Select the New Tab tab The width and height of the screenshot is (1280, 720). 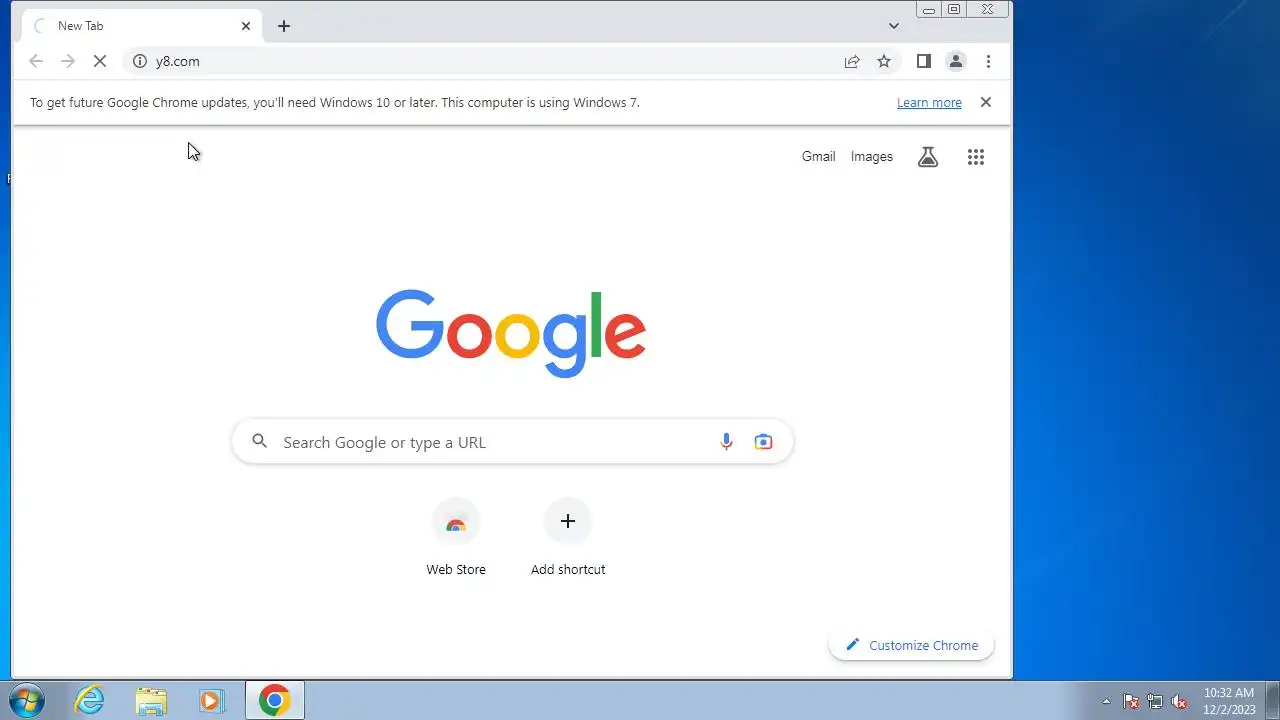click(142, 26)
